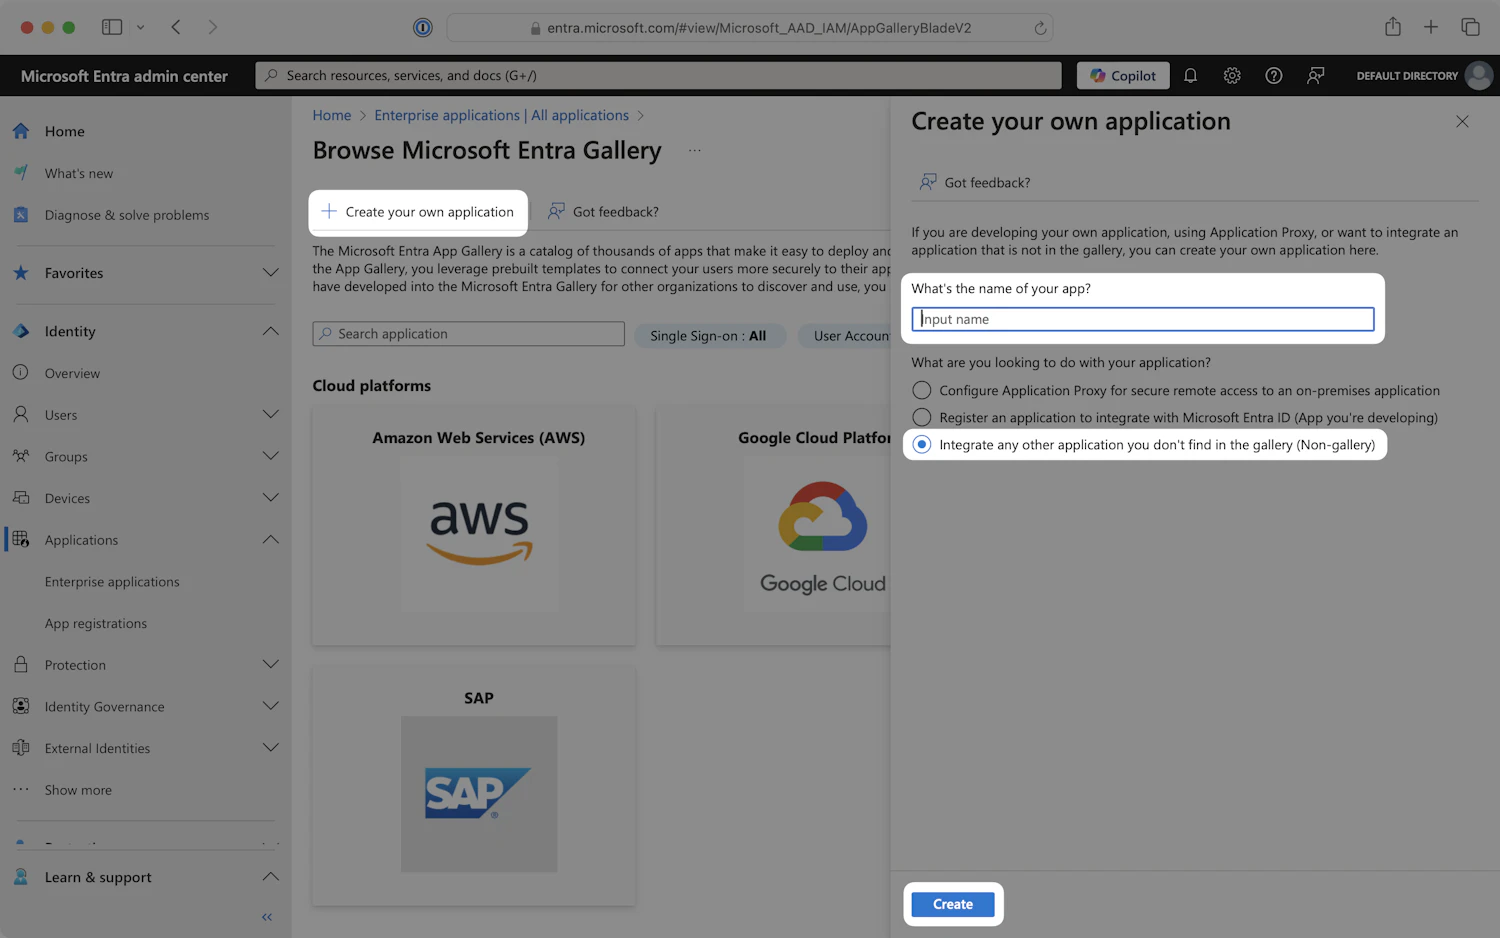Collapse the Applications submenu chevron
The image size is (1500, 938).
point(270,540)
